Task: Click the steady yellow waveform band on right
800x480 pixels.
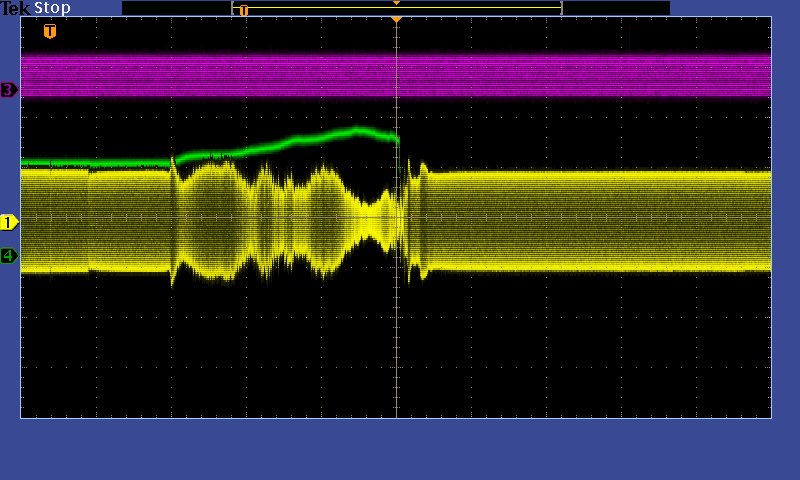Action: [600, 220]
